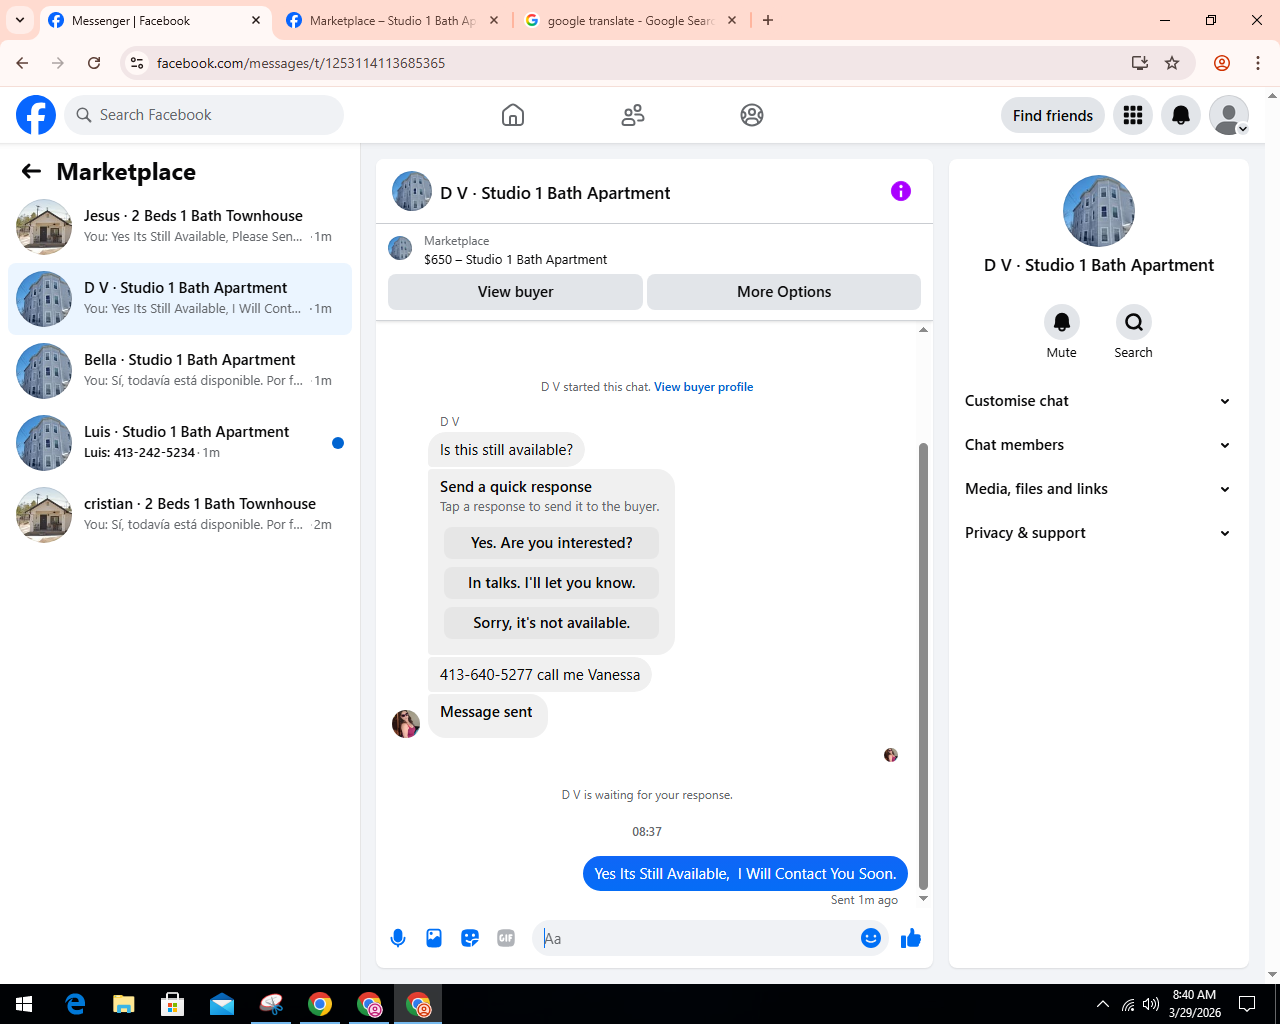Choose a sticker to send
Screen dimensions: 1280x1024
point(470,938)
